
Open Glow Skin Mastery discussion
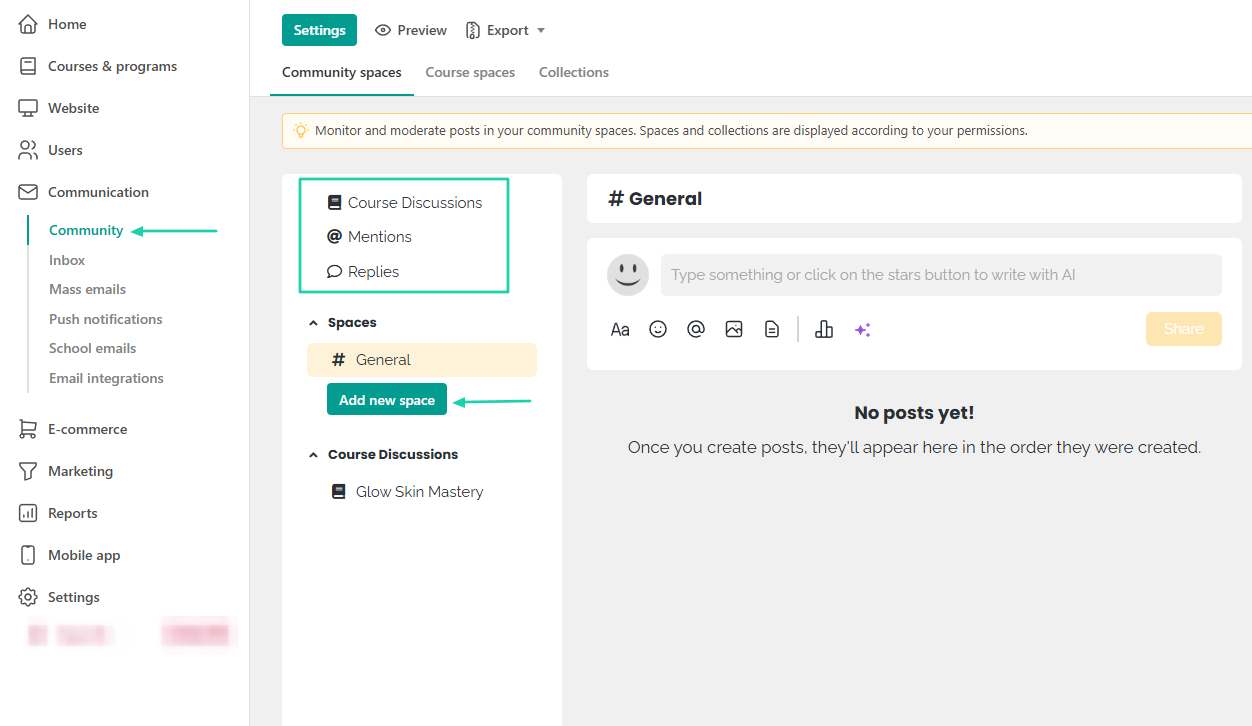(x=408, y=492)
